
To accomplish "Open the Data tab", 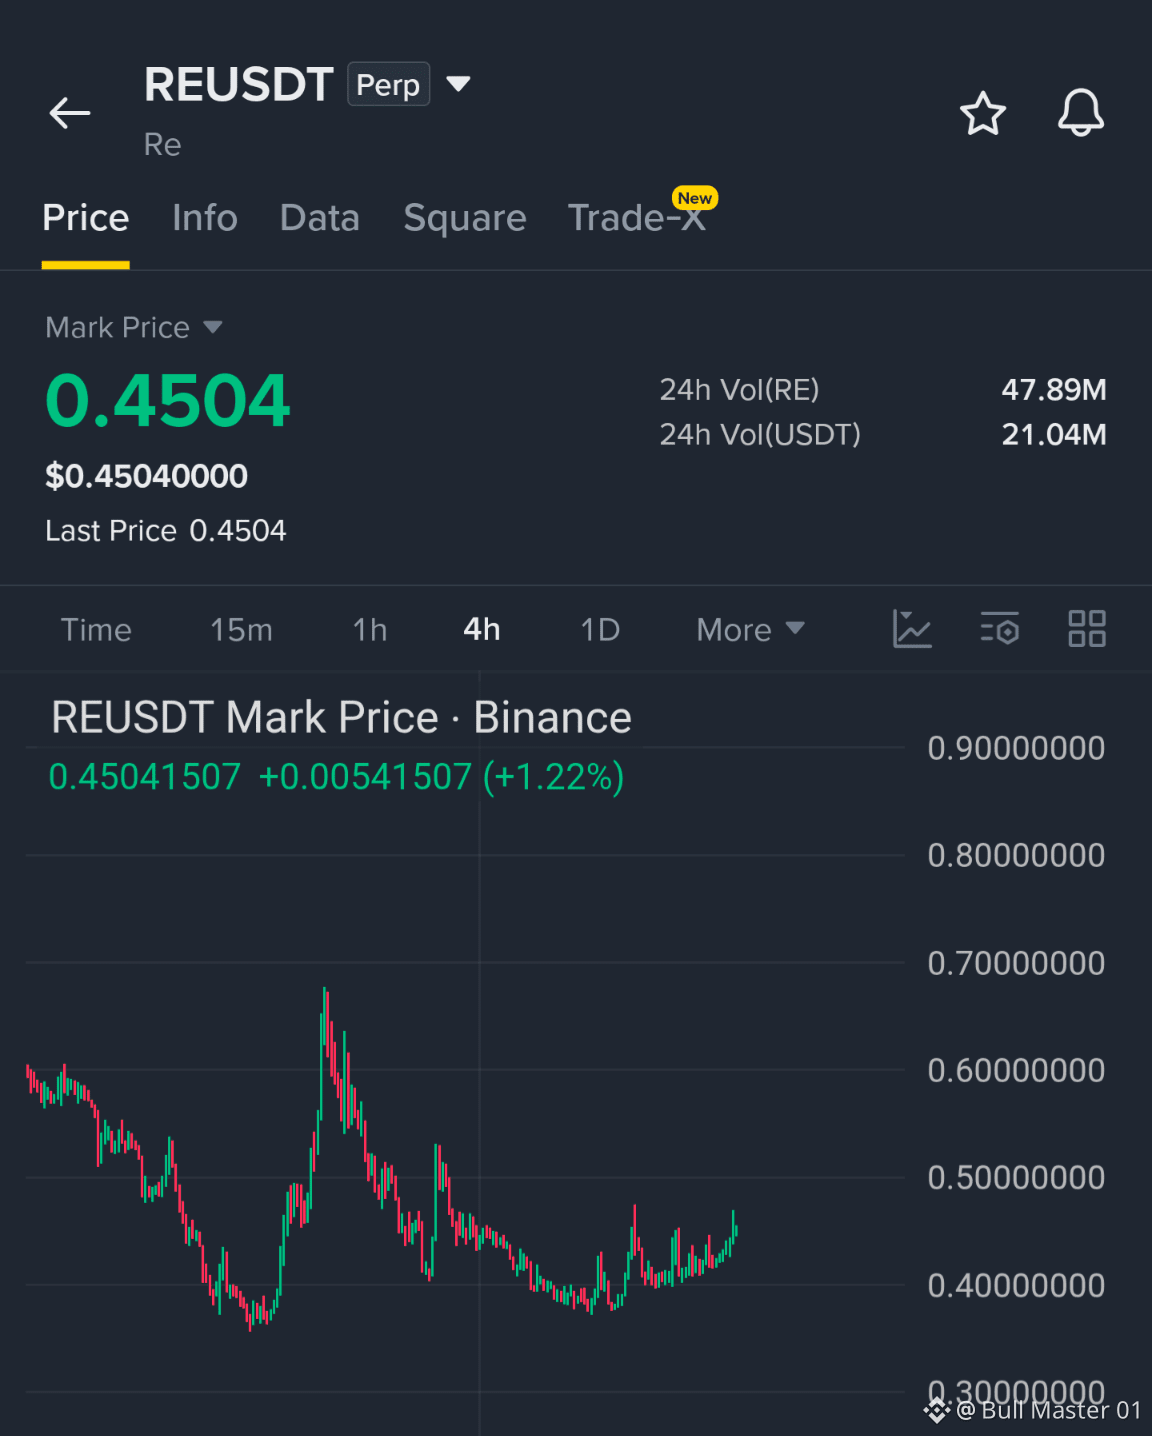I will (x=320, y=218).
